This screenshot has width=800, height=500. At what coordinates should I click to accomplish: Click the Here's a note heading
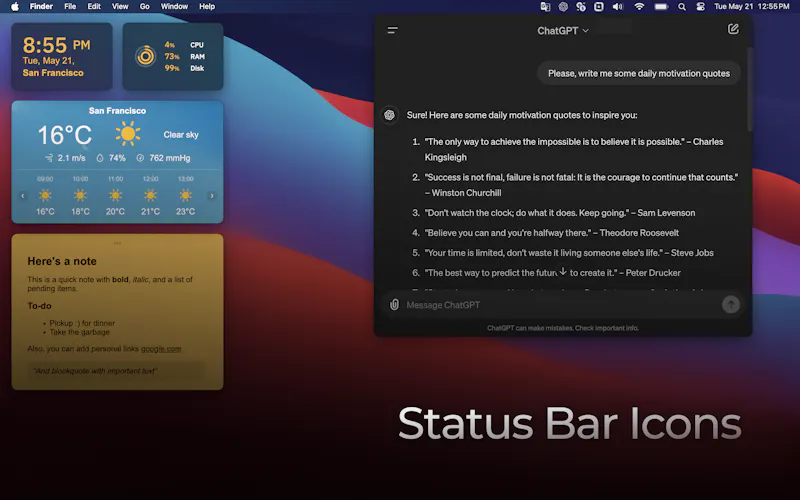62,261
